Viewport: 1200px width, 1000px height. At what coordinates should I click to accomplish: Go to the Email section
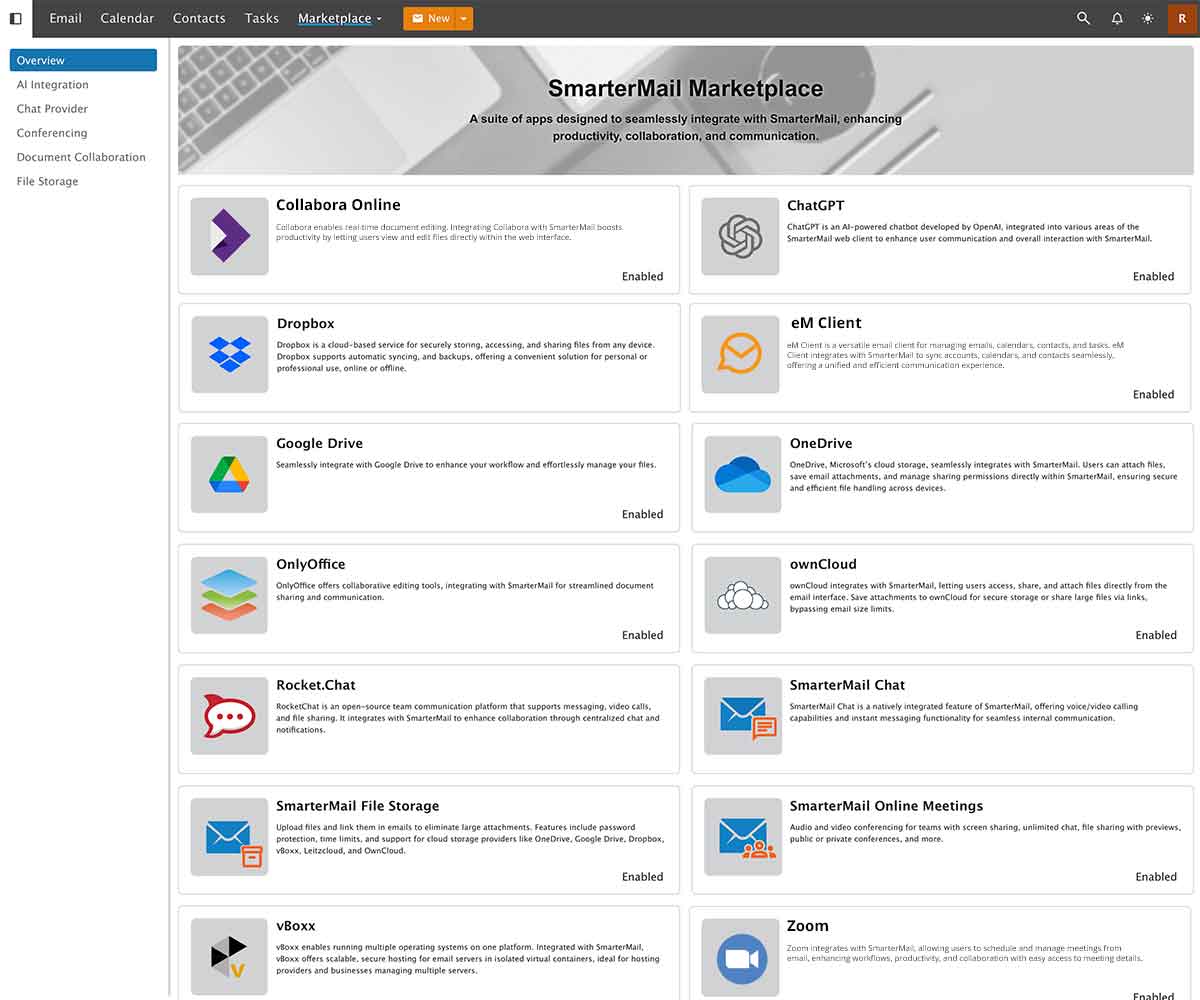[66, 18]
